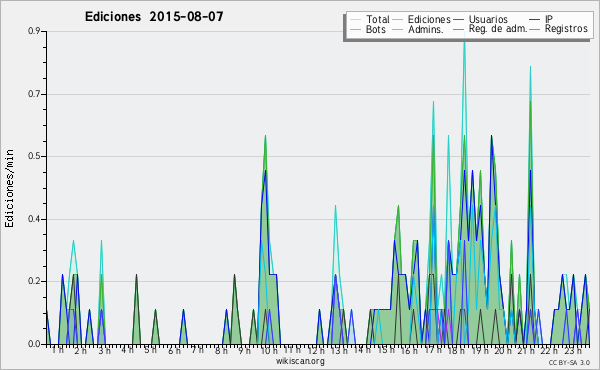This screenshot has width=600, height=370.
Task: Click the '20 h' x-axis label
Action: coord(502,350)
